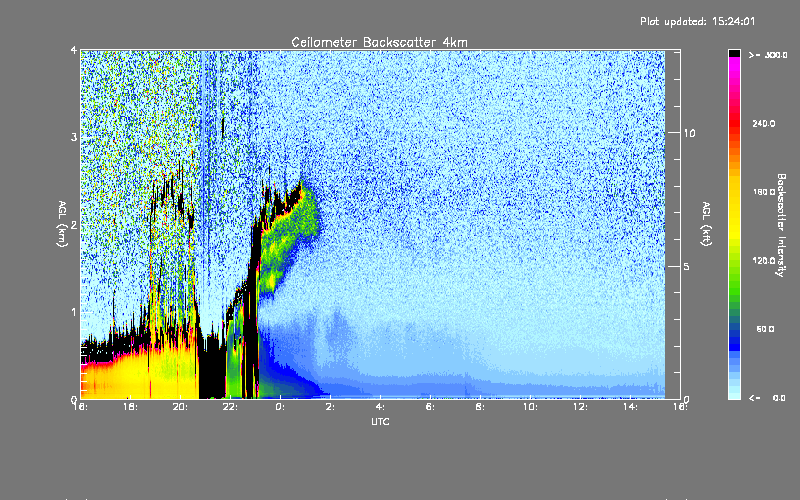Click the '2:' time tick label
The width and height of the screenshot is (800, 500).
point(330,407)
